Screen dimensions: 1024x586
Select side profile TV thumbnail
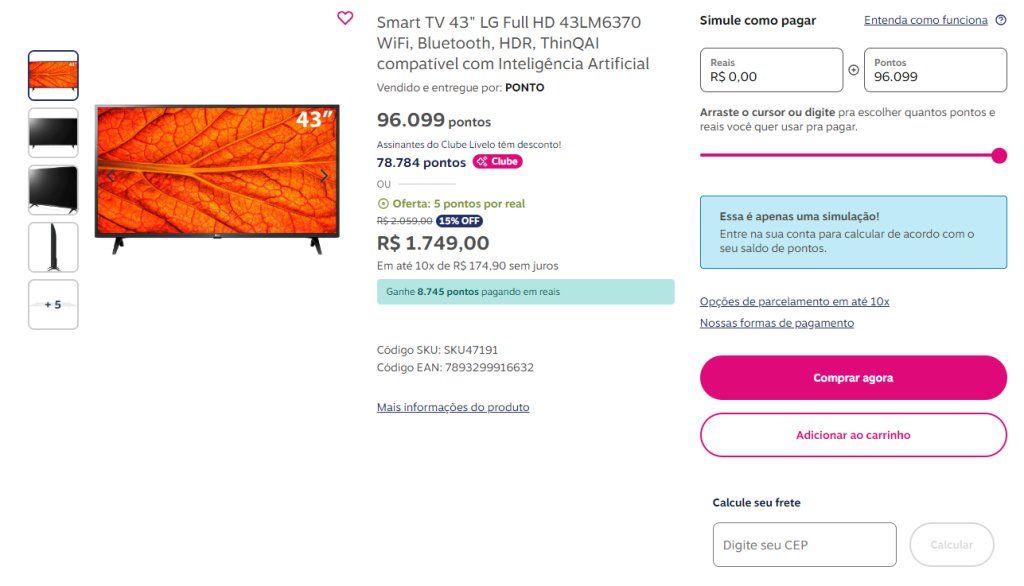(54, 247)
